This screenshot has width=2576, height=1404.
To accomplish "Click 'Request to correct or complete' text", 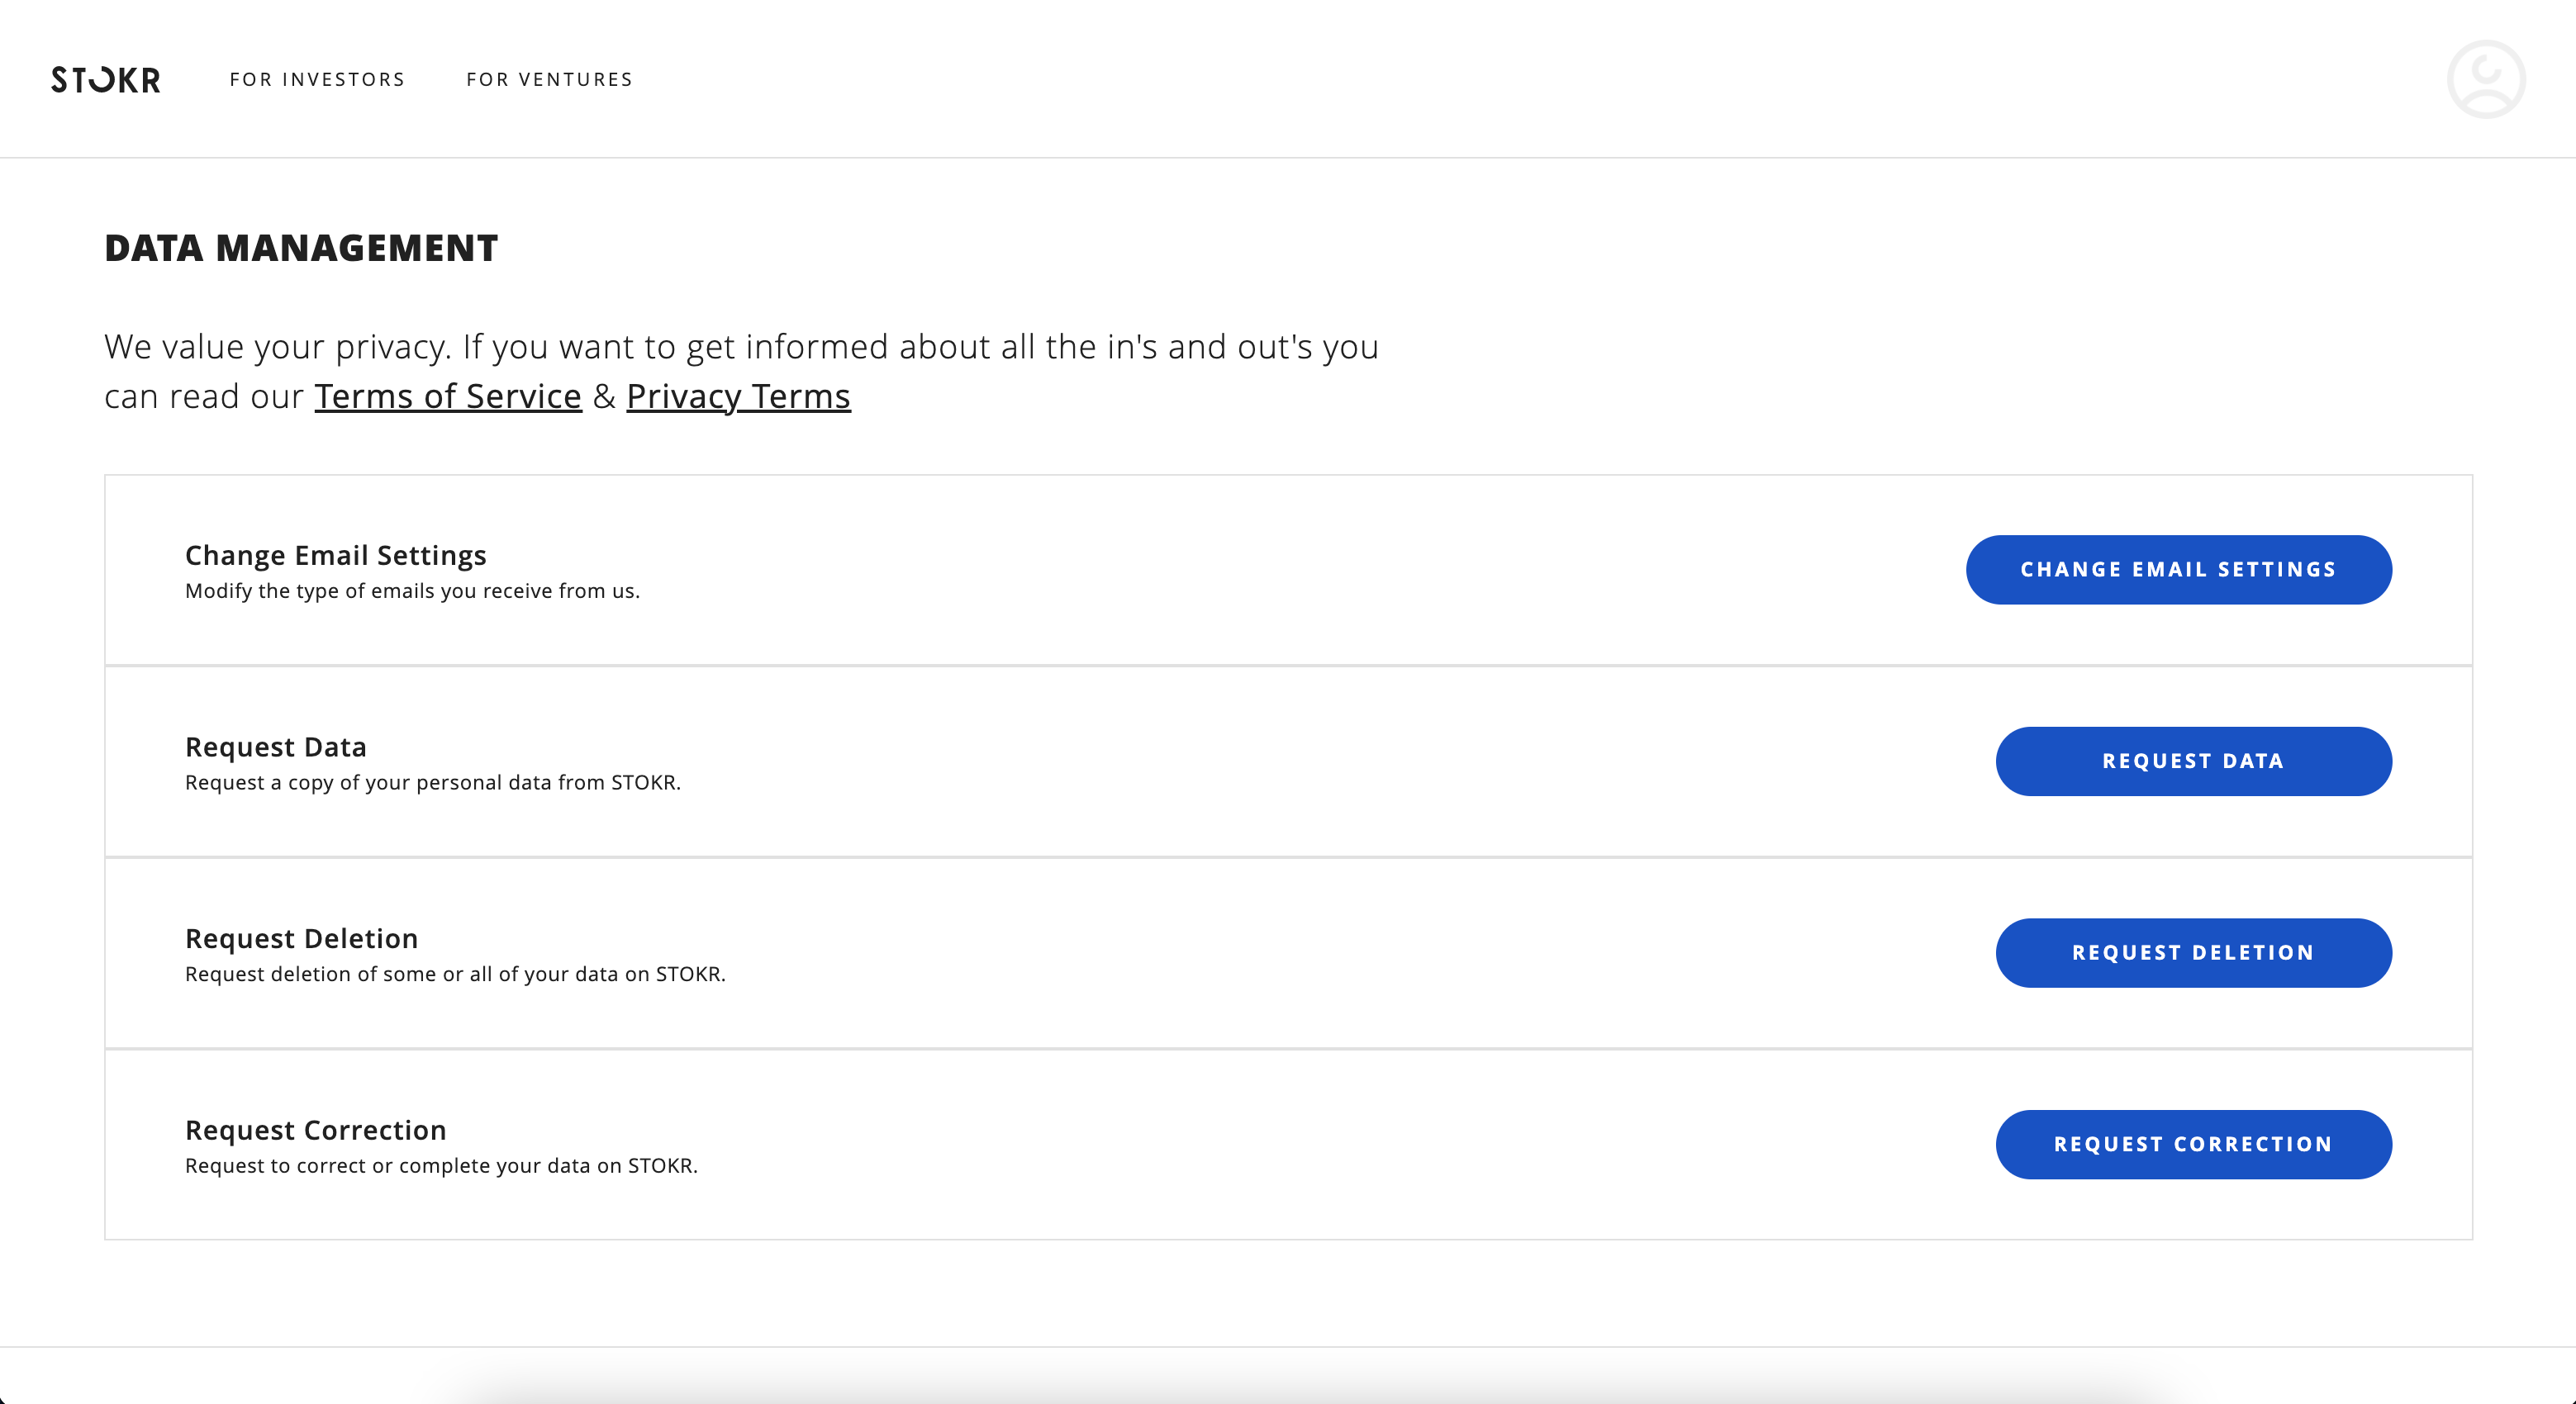I will (441, 1166).
